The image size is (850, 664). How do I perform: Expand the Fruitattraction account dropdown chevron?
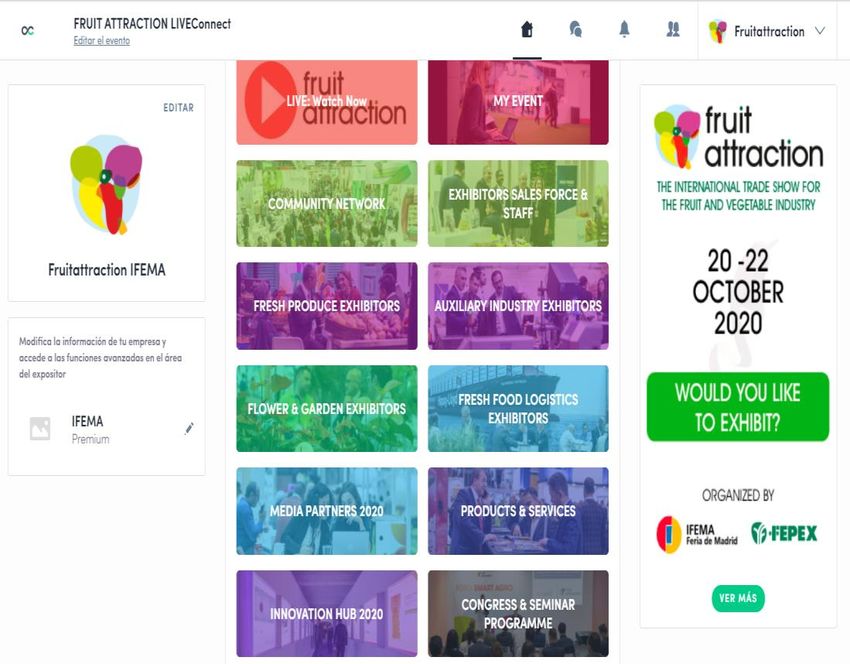(x=820, y=31)
